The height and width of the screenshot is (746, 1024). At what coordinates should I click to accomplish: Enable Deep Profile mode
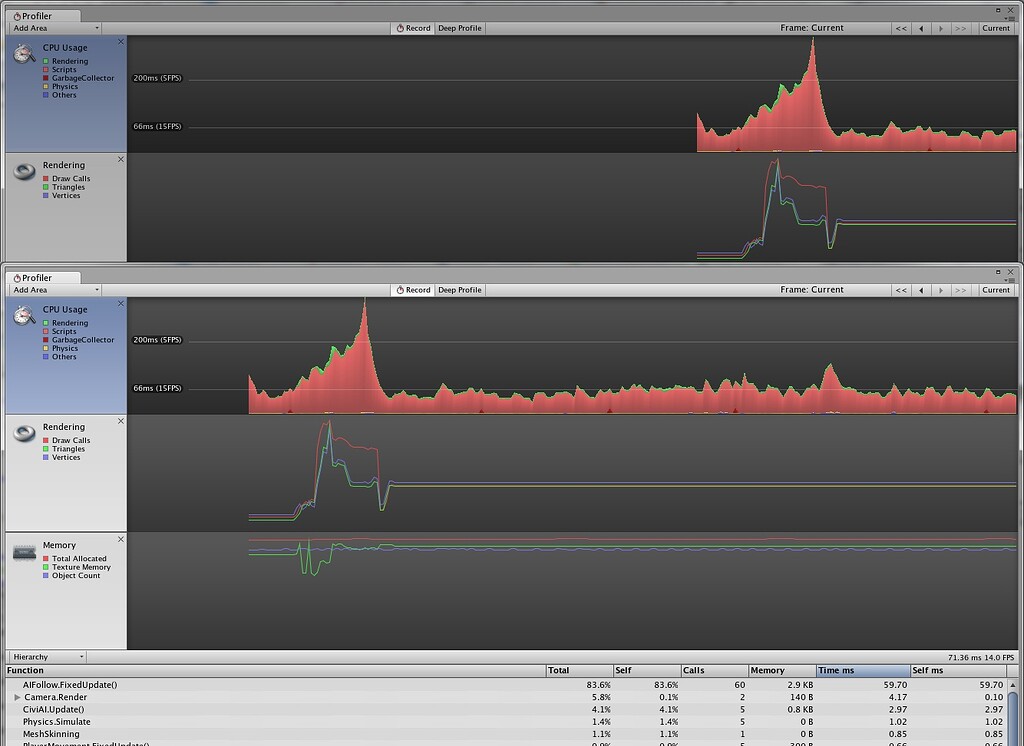tap(459, 27)
